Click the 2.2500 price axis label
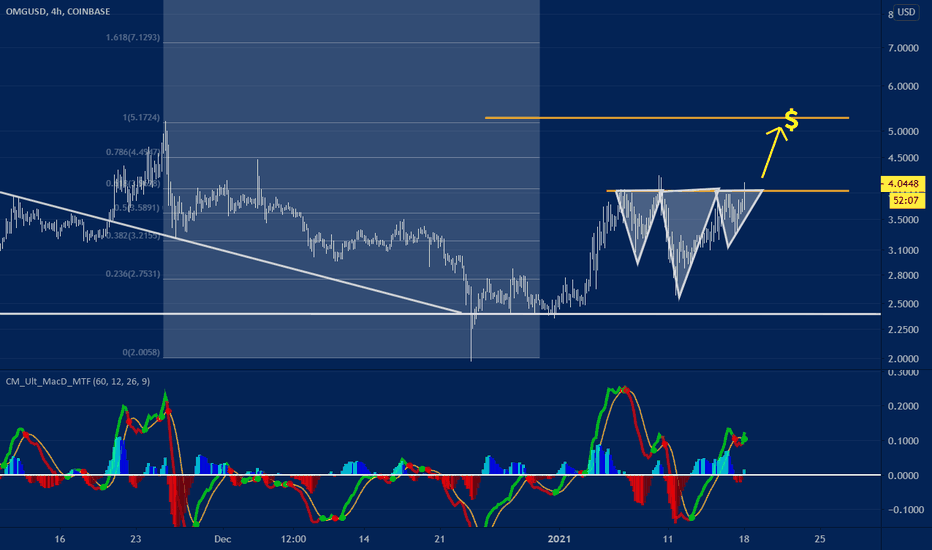 903,330
